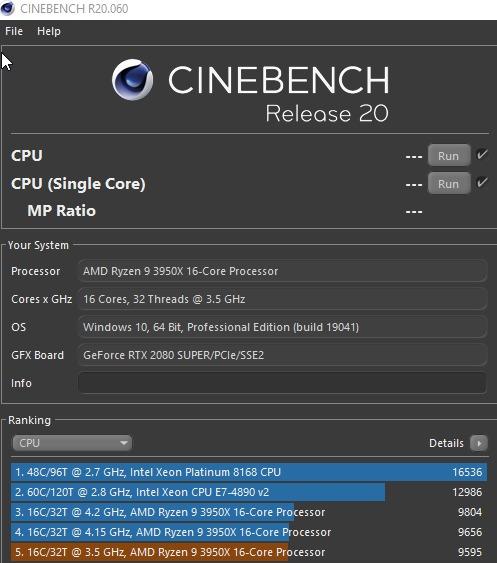The width and height of the screenshot is (497, 563).
Task: Toggle the CPU Single Core checkbox
Action: coord(482,183)
